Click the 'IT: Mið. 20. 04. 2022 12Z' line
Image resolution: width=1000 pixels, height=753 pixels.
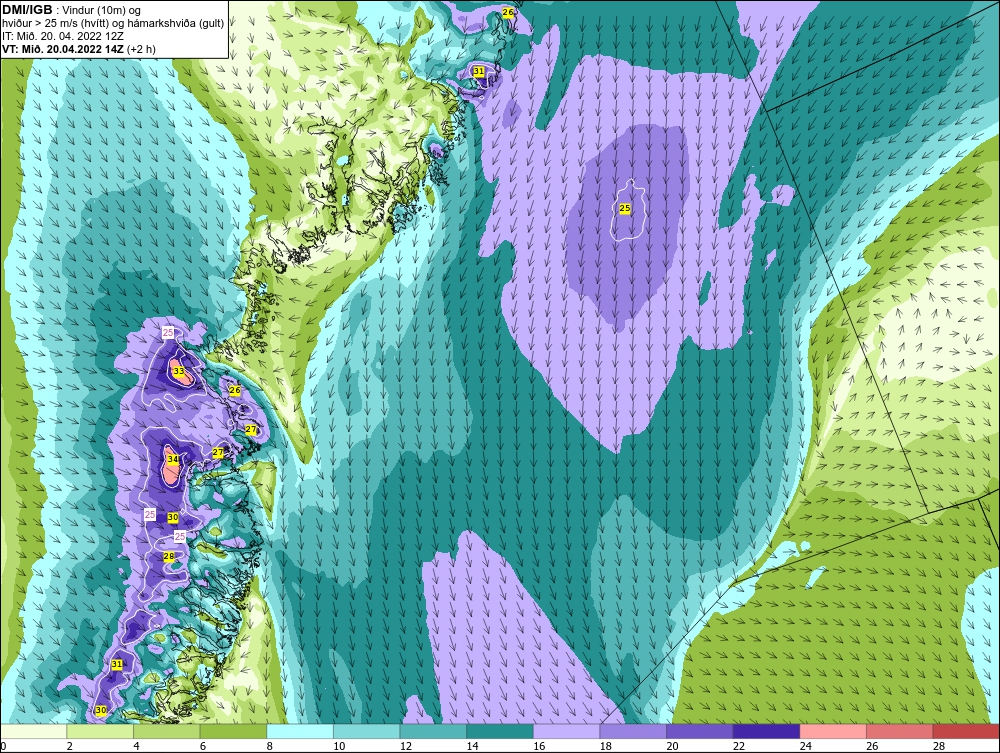click(62, 36)
